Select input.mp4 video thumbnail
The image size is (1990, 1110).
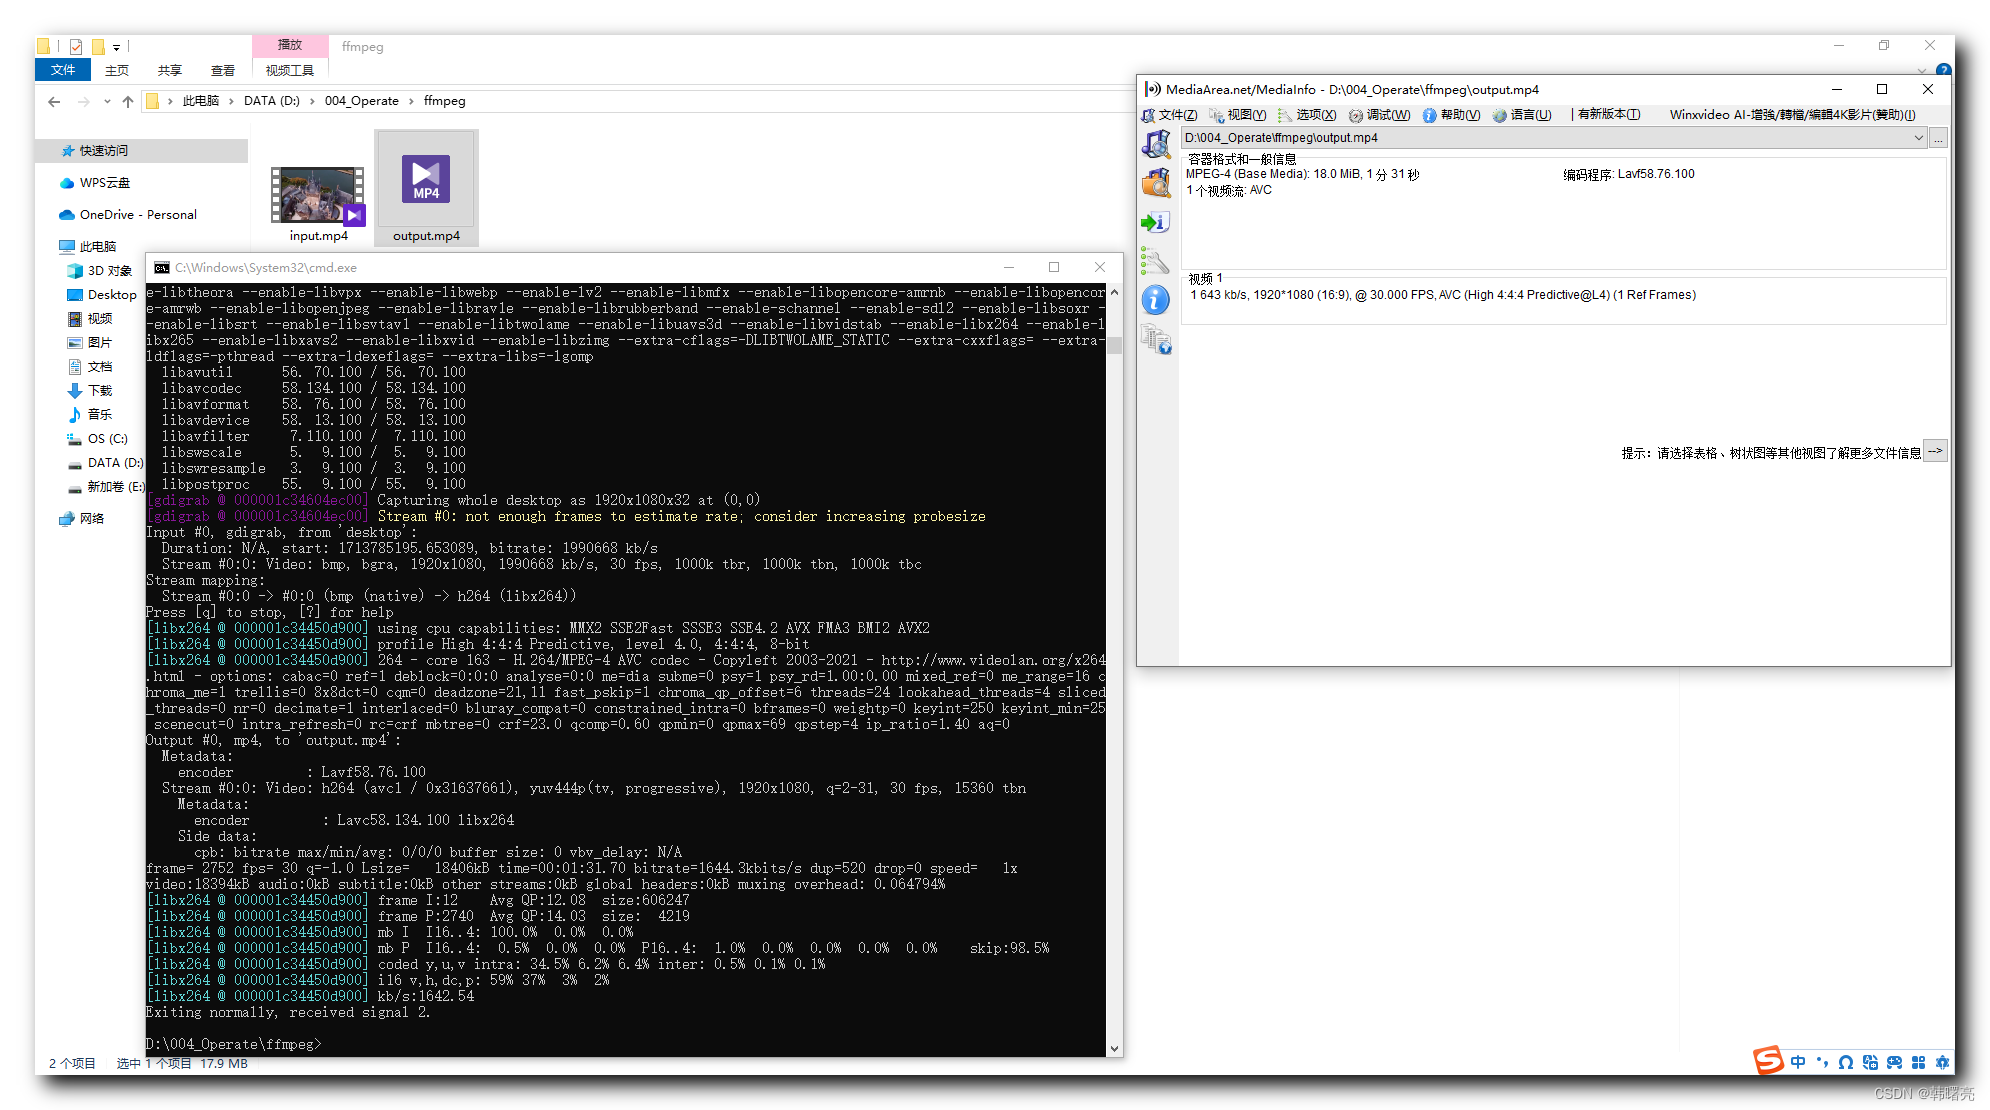pyautogui.click(x=318, y=195)
